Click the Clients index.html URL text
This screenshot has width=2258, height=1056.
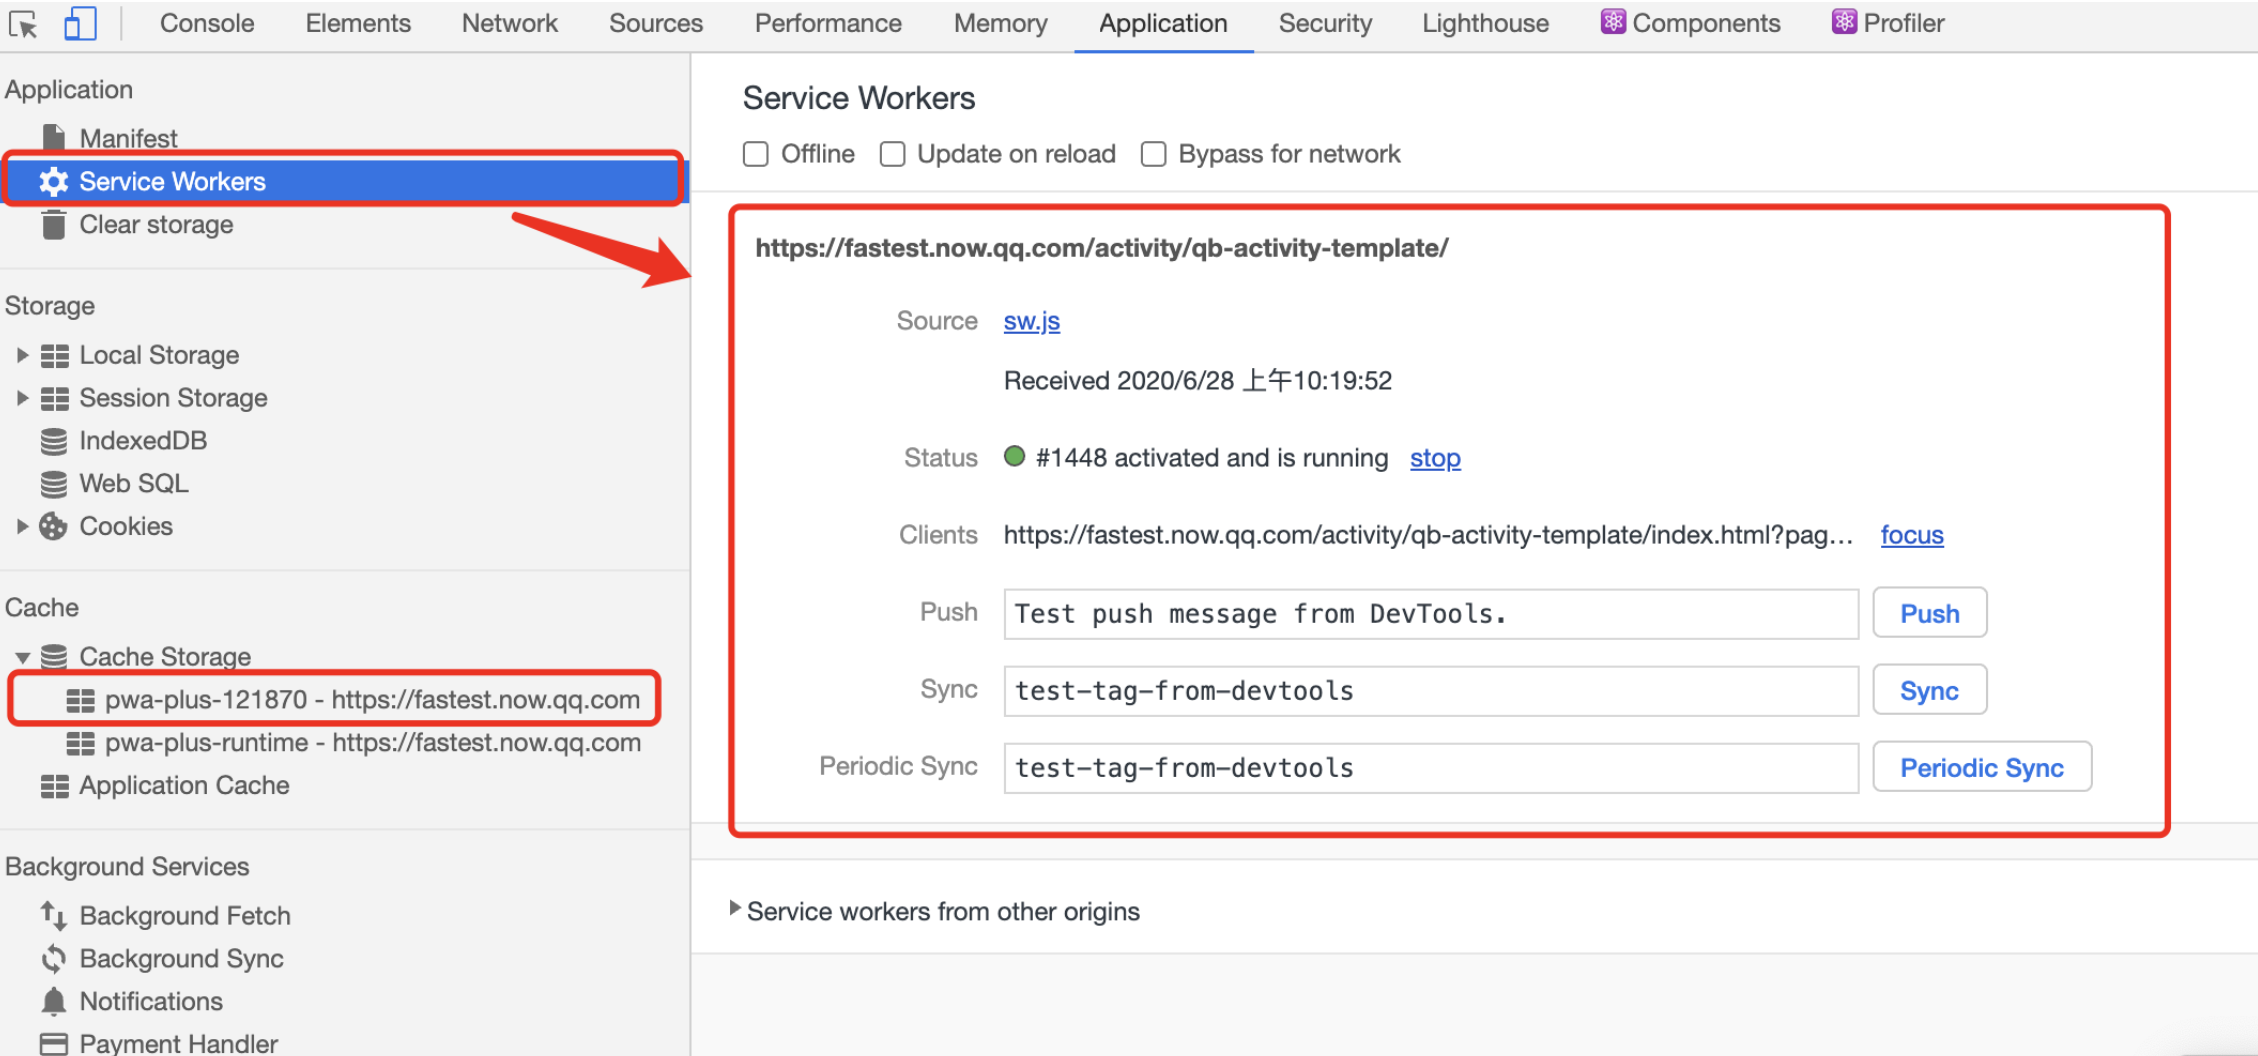(1429, 535)
